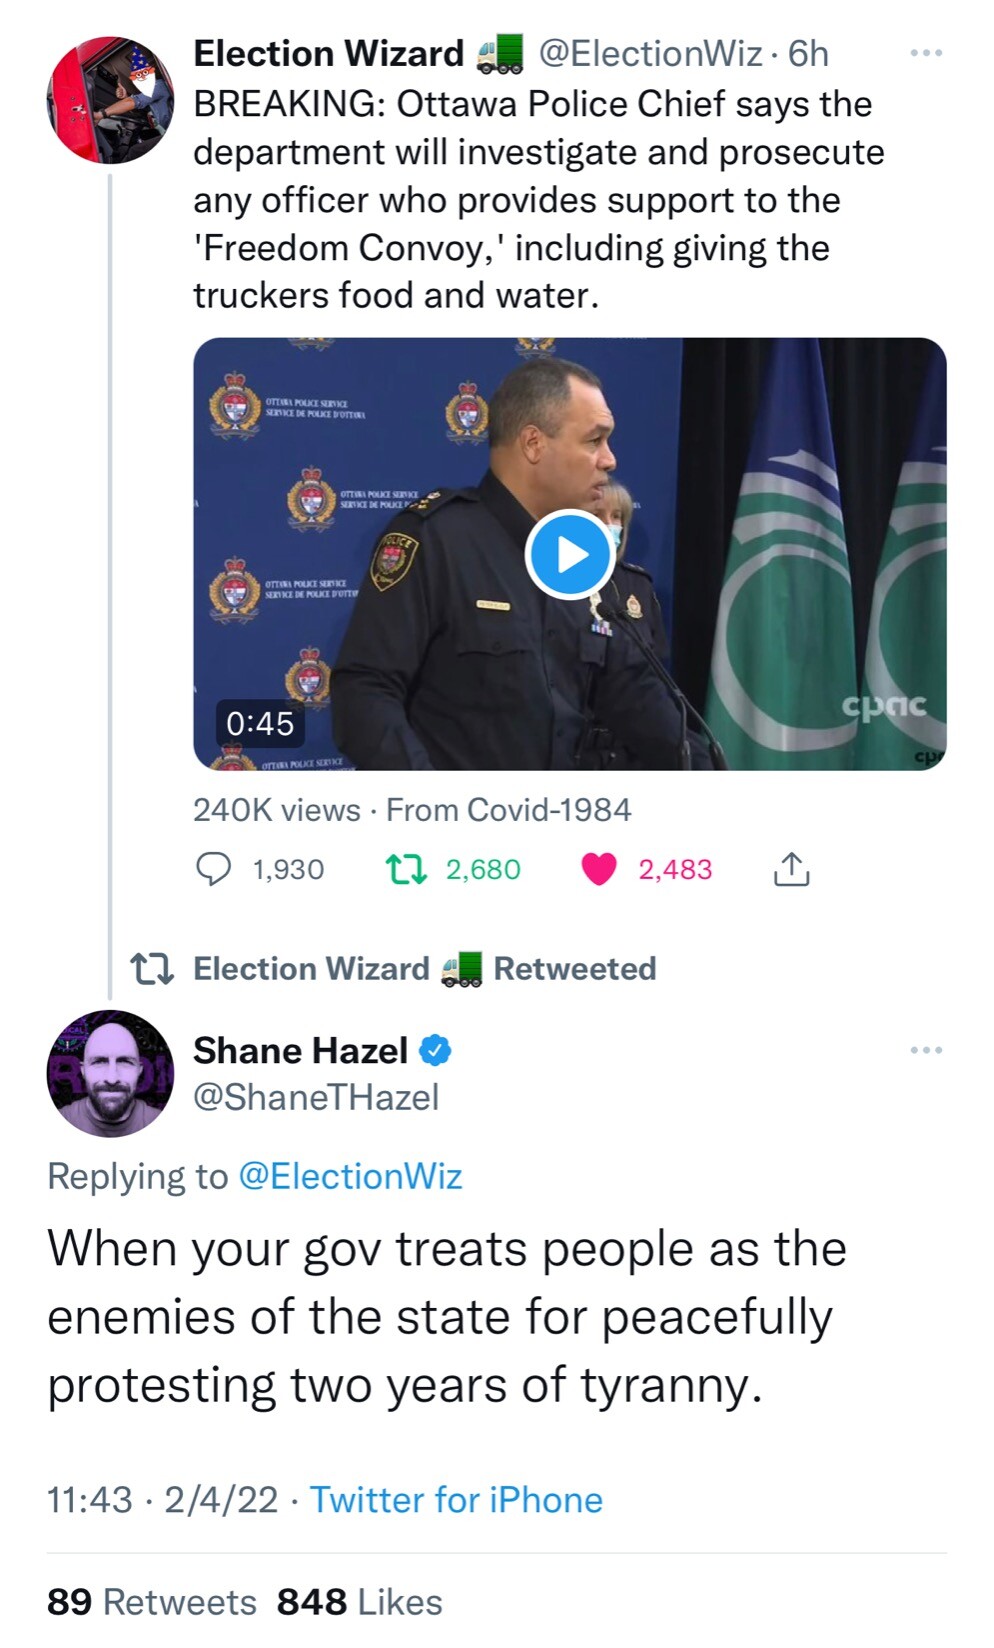
Task: Click the retweeted arrows icon beside Election Wizard
Action: pyautogui.click(x=153, y=968)
